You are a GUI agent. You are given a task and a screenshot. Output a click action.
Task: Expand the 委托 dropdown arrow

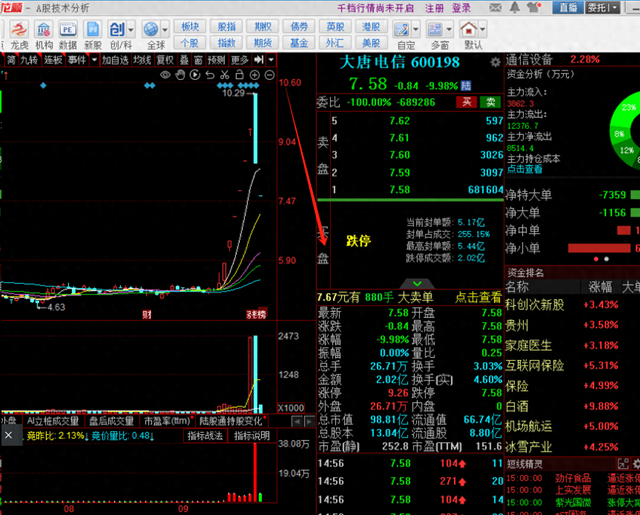click(615, 8)
